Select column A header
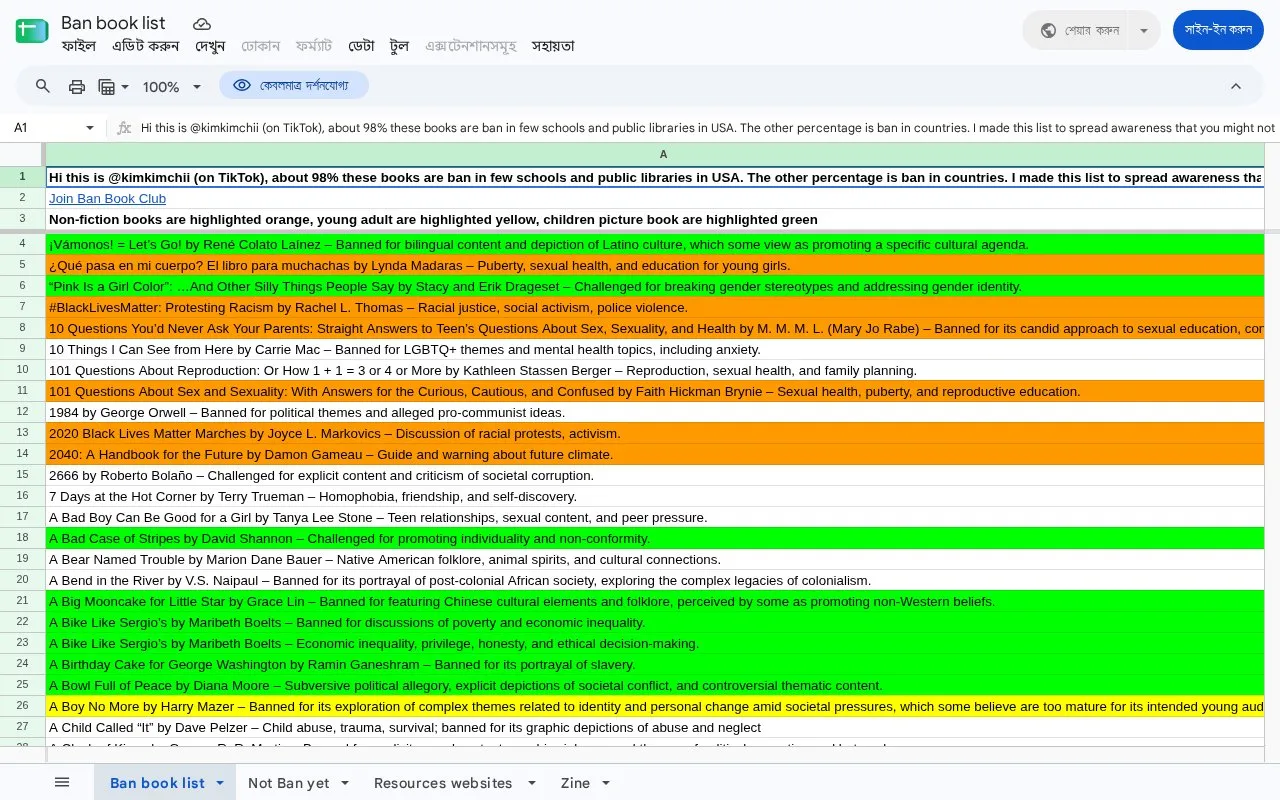Image resolution: width=1280 pixels, height=800 pixels. pyautogui.click(x=655, y=154)
